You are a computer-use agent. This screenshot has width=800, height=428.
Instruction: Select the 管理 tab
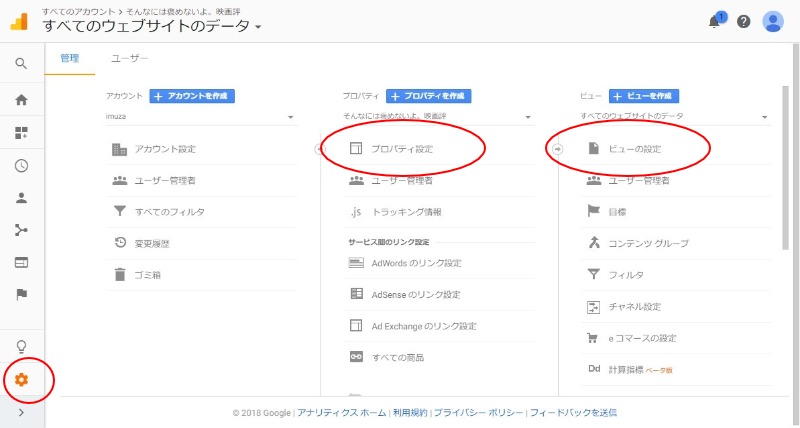[x=70, y=59]
